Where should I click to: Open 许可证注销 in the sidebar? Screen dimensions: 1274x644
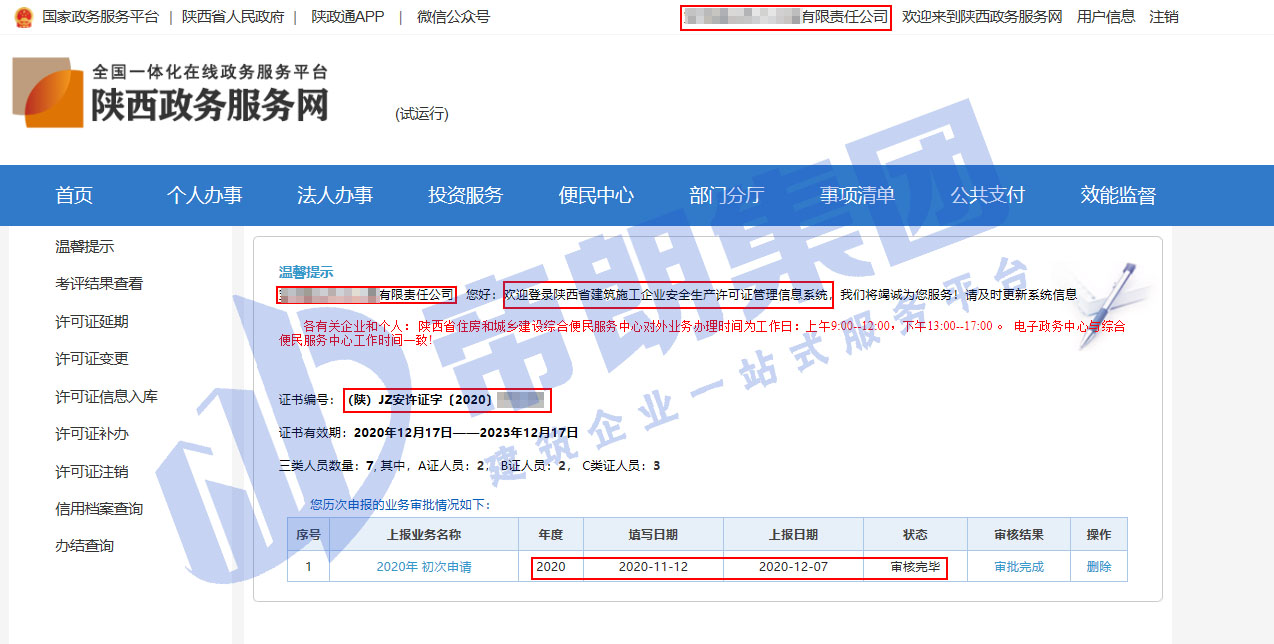(92, 472)
